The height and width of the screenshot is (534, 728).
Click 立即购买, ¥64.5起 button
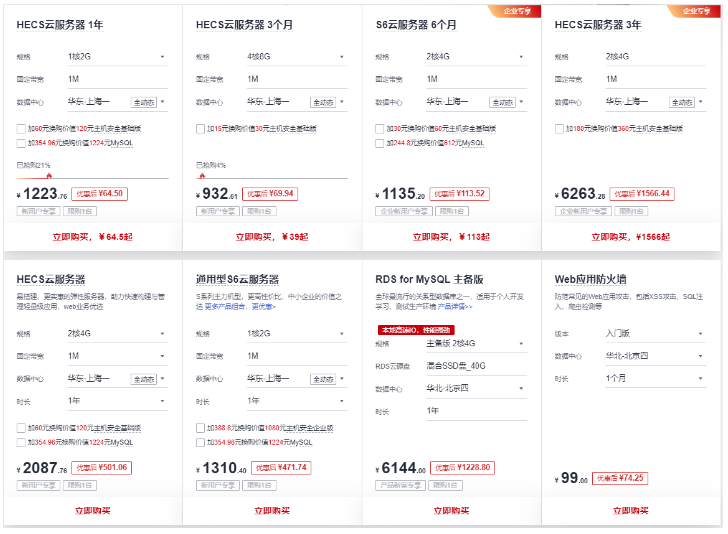point(92,237)
